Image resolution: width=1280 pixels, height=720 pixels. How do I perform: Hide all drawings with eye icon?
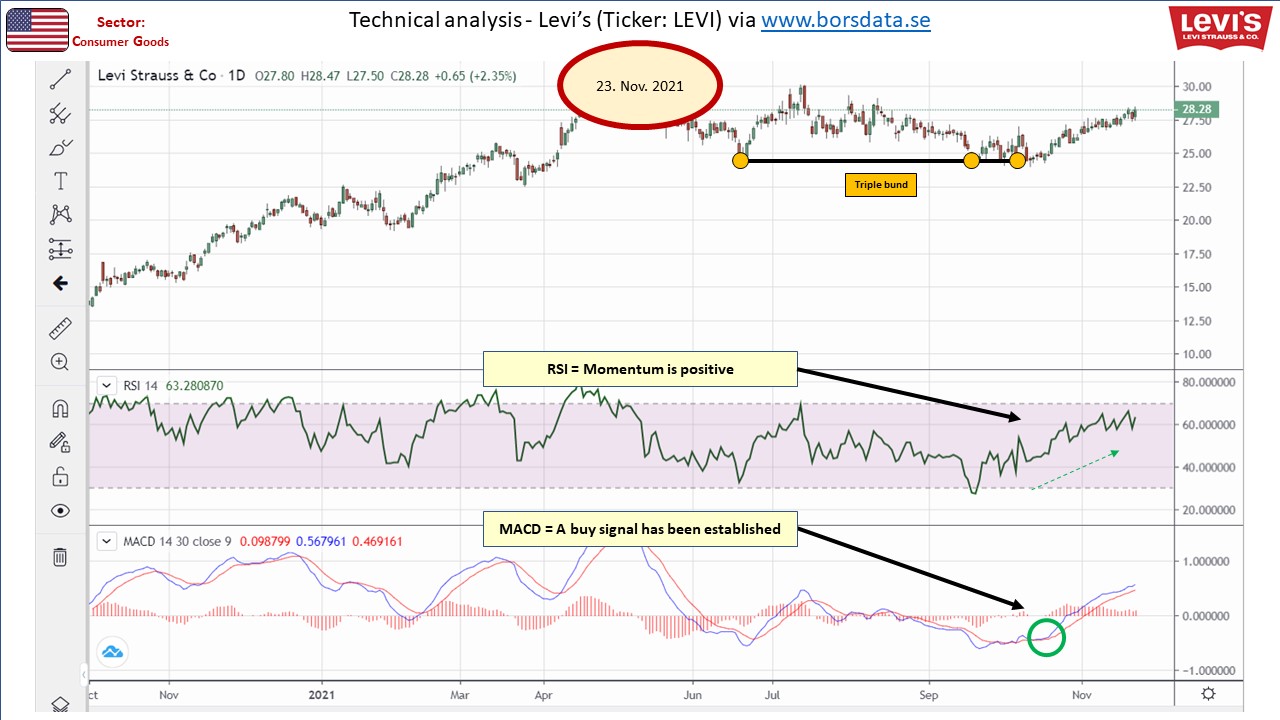tap(60, 511)
